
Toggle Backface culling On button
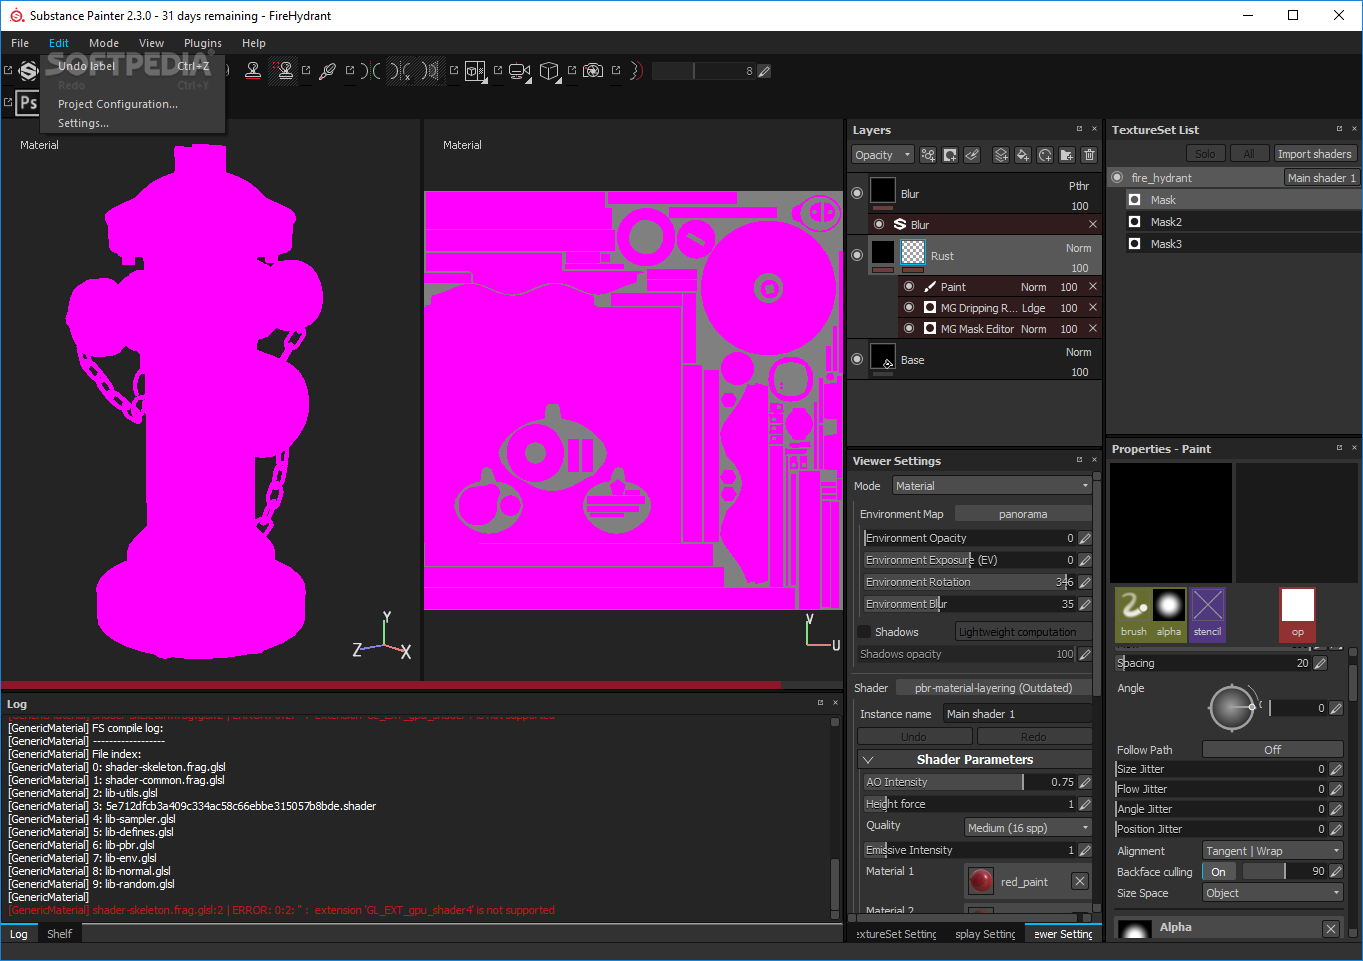(1218, 872)
